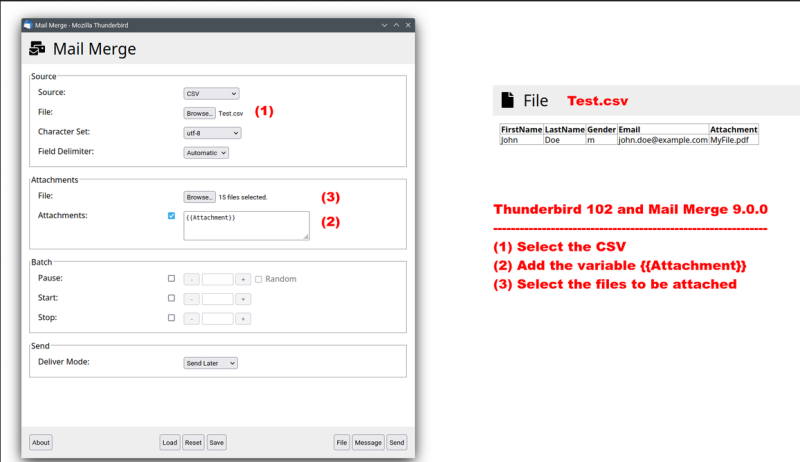This screenshot has width=800, height=462.
Task: Click the Stop value field
Action: point(217,319)
